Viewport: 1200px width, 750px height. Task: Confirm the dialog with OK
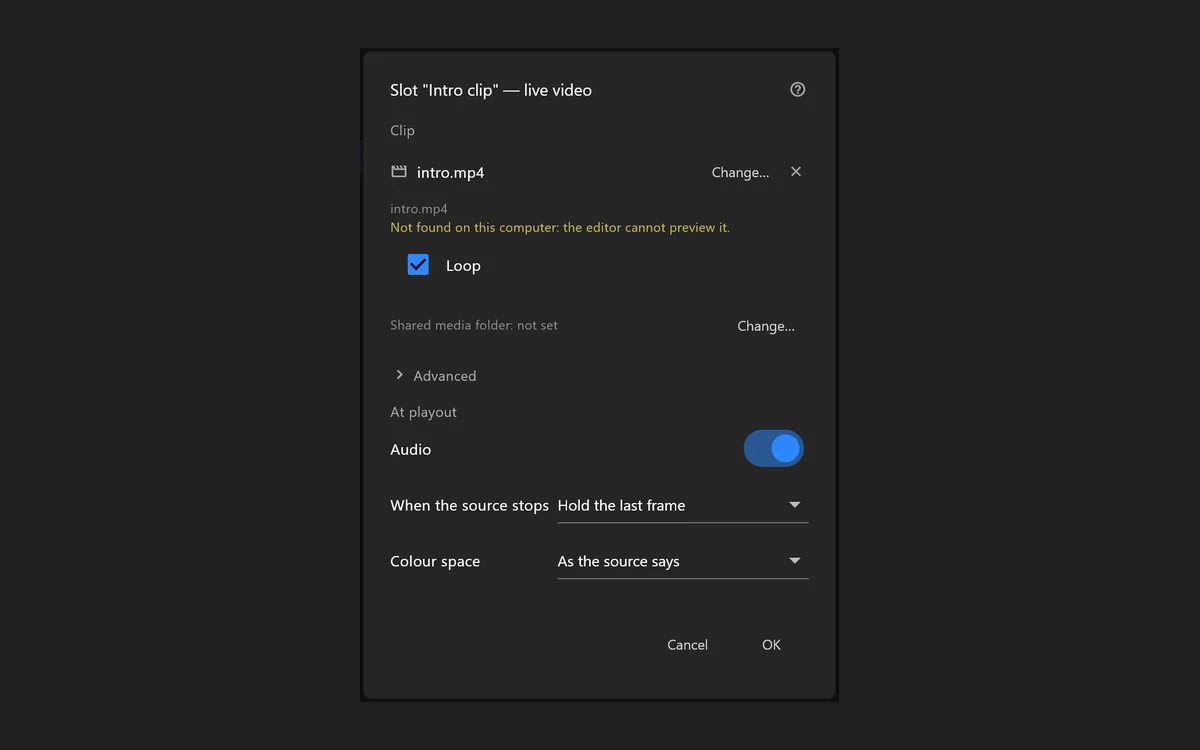(771, 645)
